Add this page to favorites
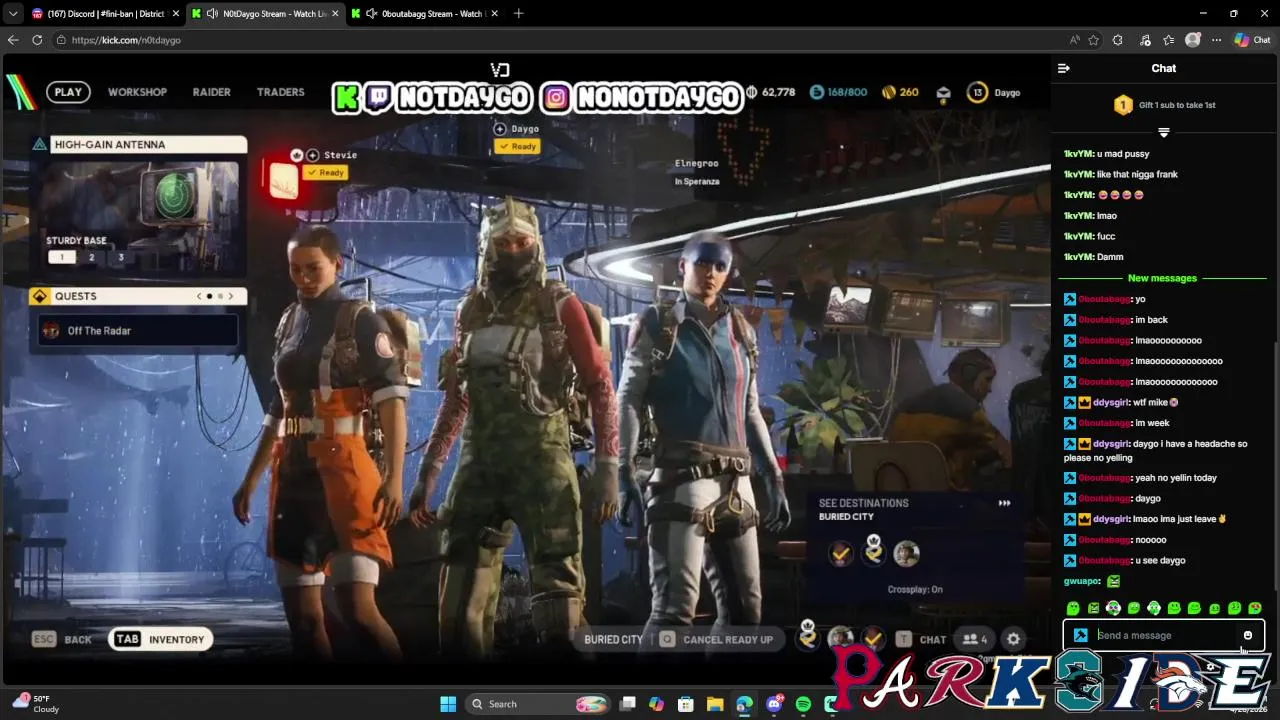This screenshot has width=1280, height=720. (x=1094, y=40)
